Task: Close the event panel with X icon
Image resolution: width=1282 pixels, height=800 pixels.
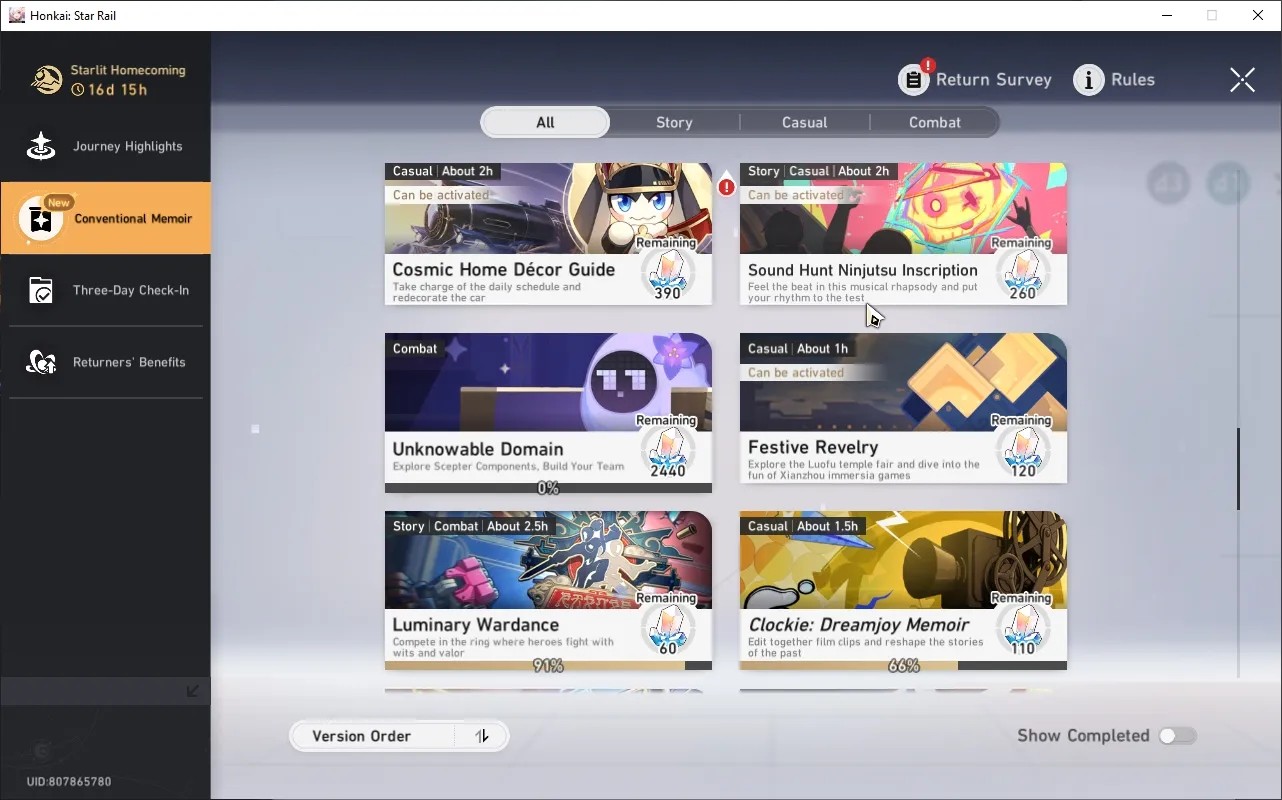Action: [1242, 80]
